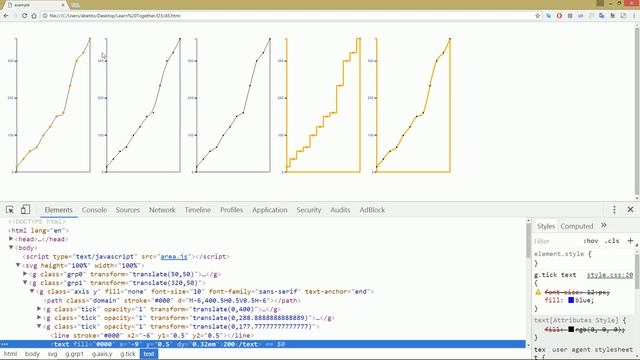The width and height of the screenshot is (640, 360).
Task: Go to the browser home page
Action: (34, 16)
